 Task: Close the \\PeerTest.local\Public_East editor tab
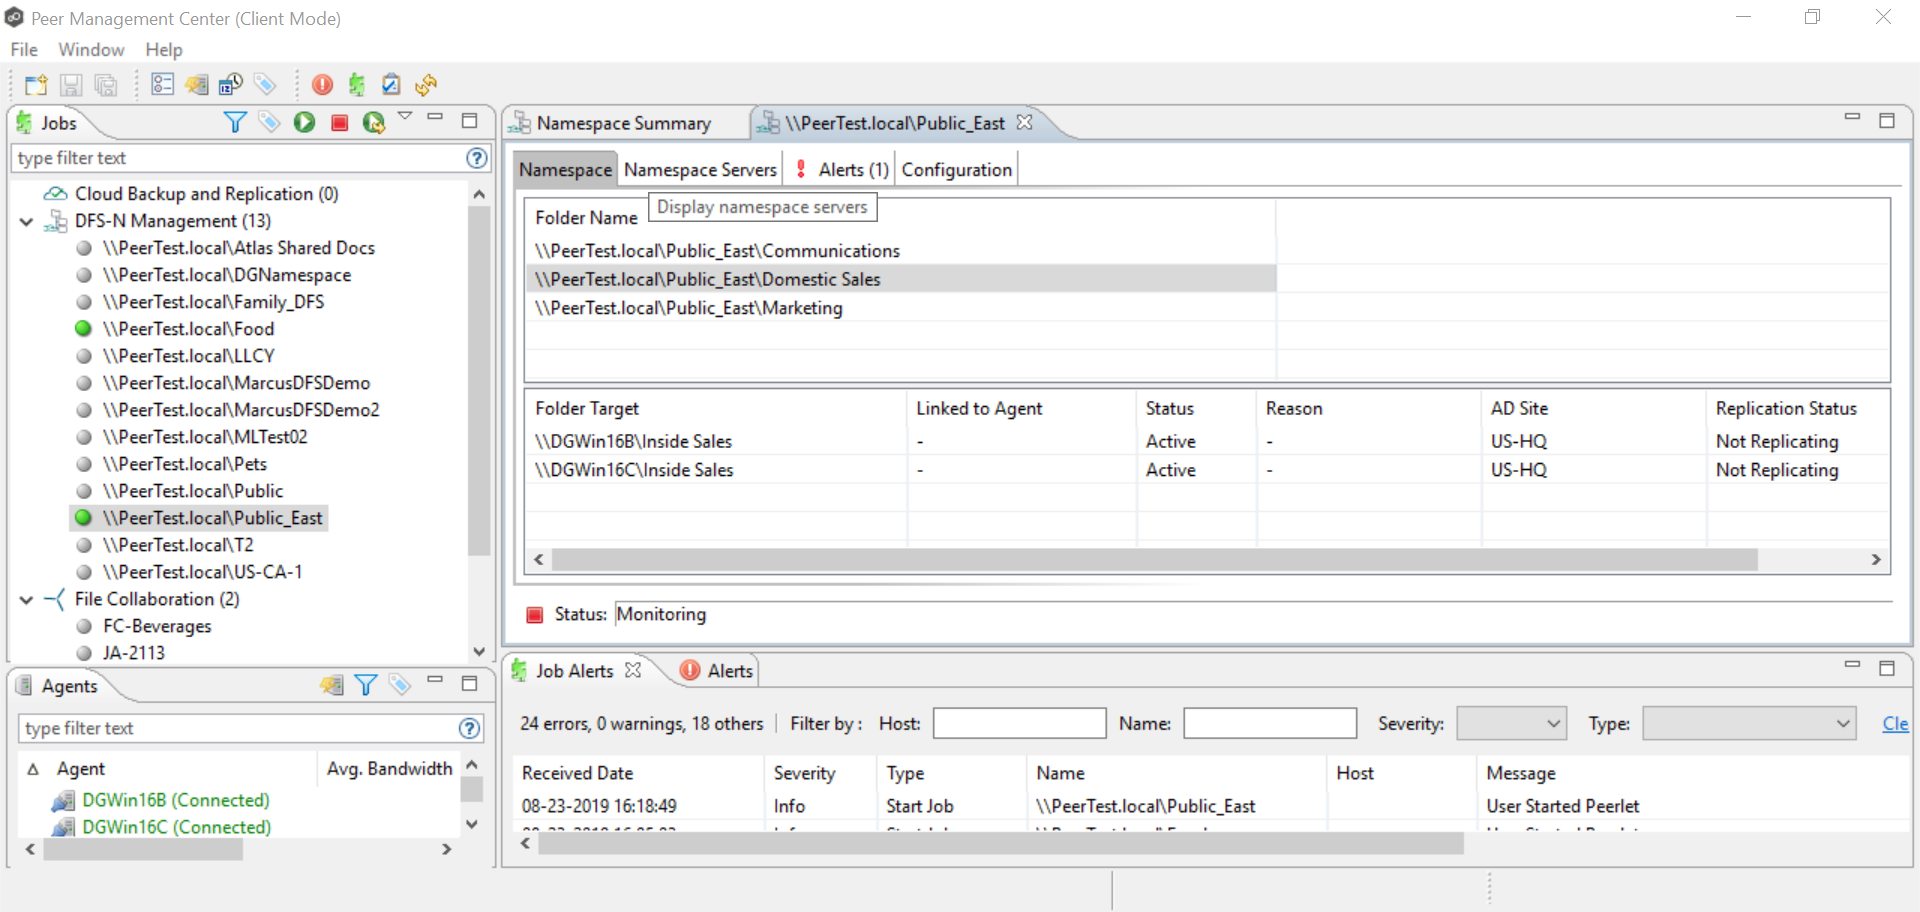1024,122
